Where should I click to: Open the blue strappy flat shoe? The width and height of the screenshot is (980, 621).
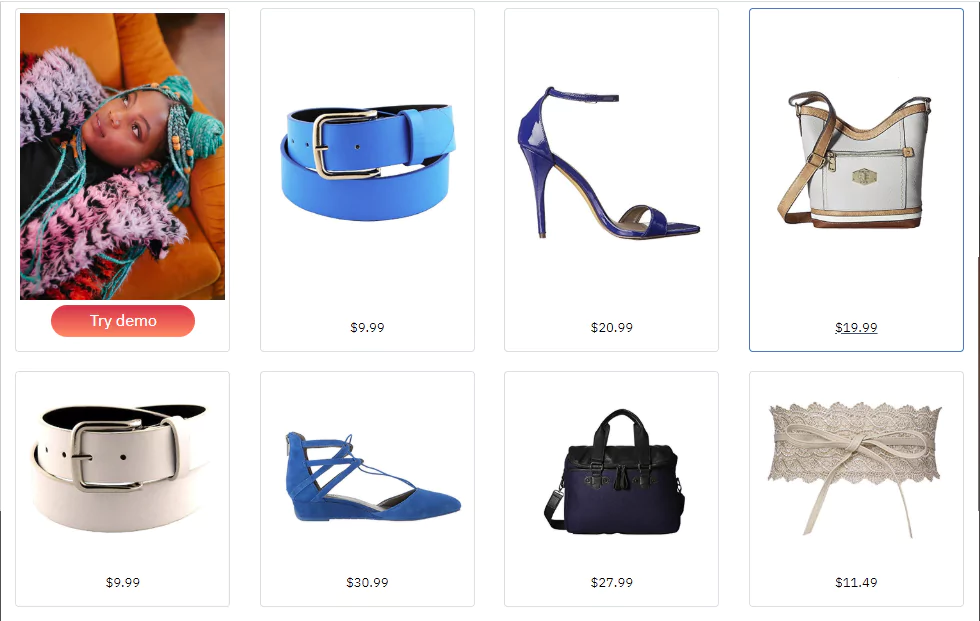(x=373, y=477)
